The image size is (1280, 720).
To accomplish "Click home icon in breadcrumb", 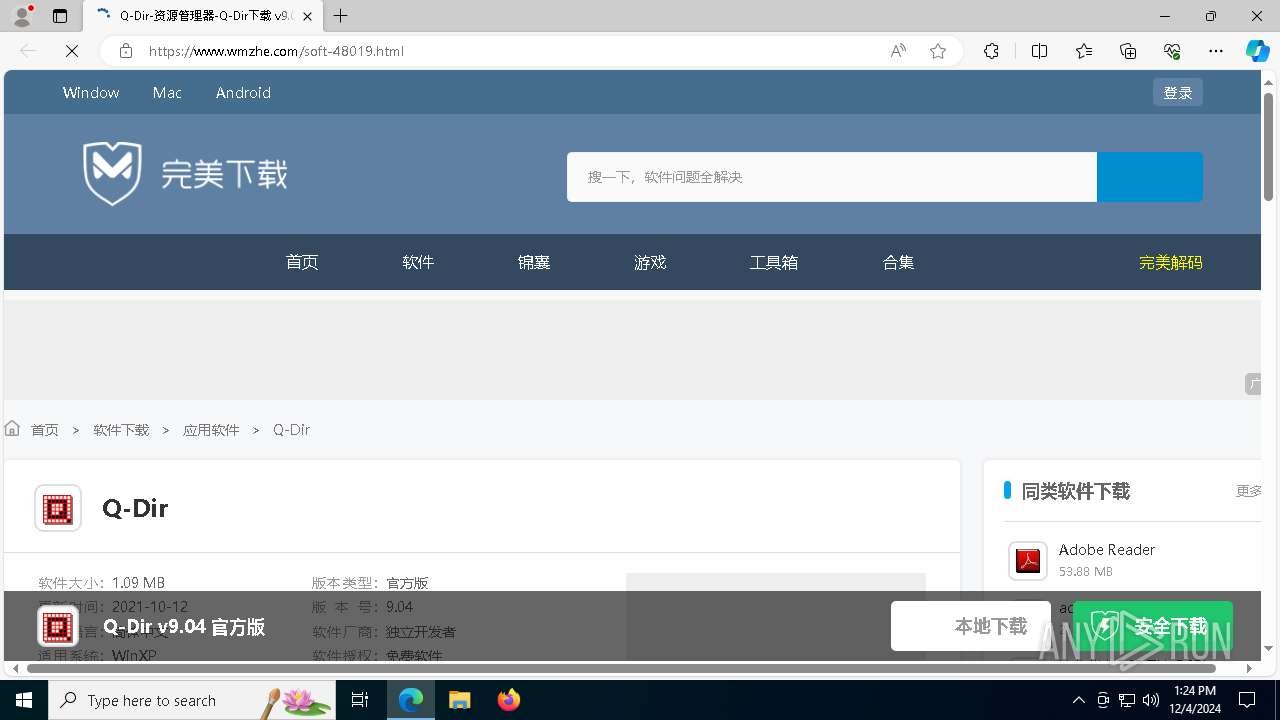I will coord(12,428).
